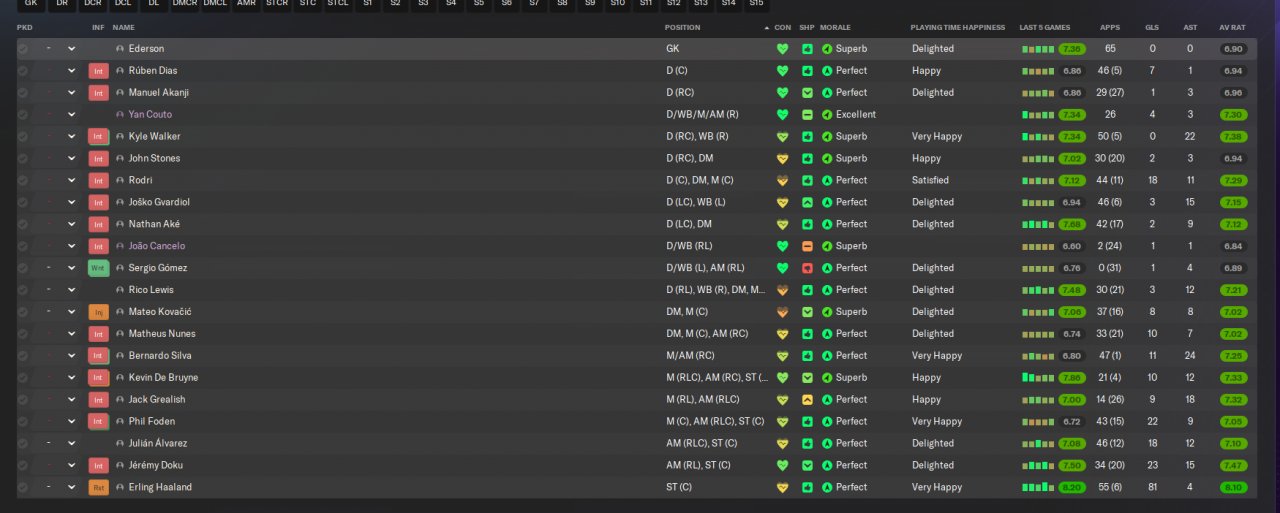The height and width of the screenshot is (513, 1280).
Task: Click Sergio Gómez's red sharpness icon
Action: pos(807,268)
